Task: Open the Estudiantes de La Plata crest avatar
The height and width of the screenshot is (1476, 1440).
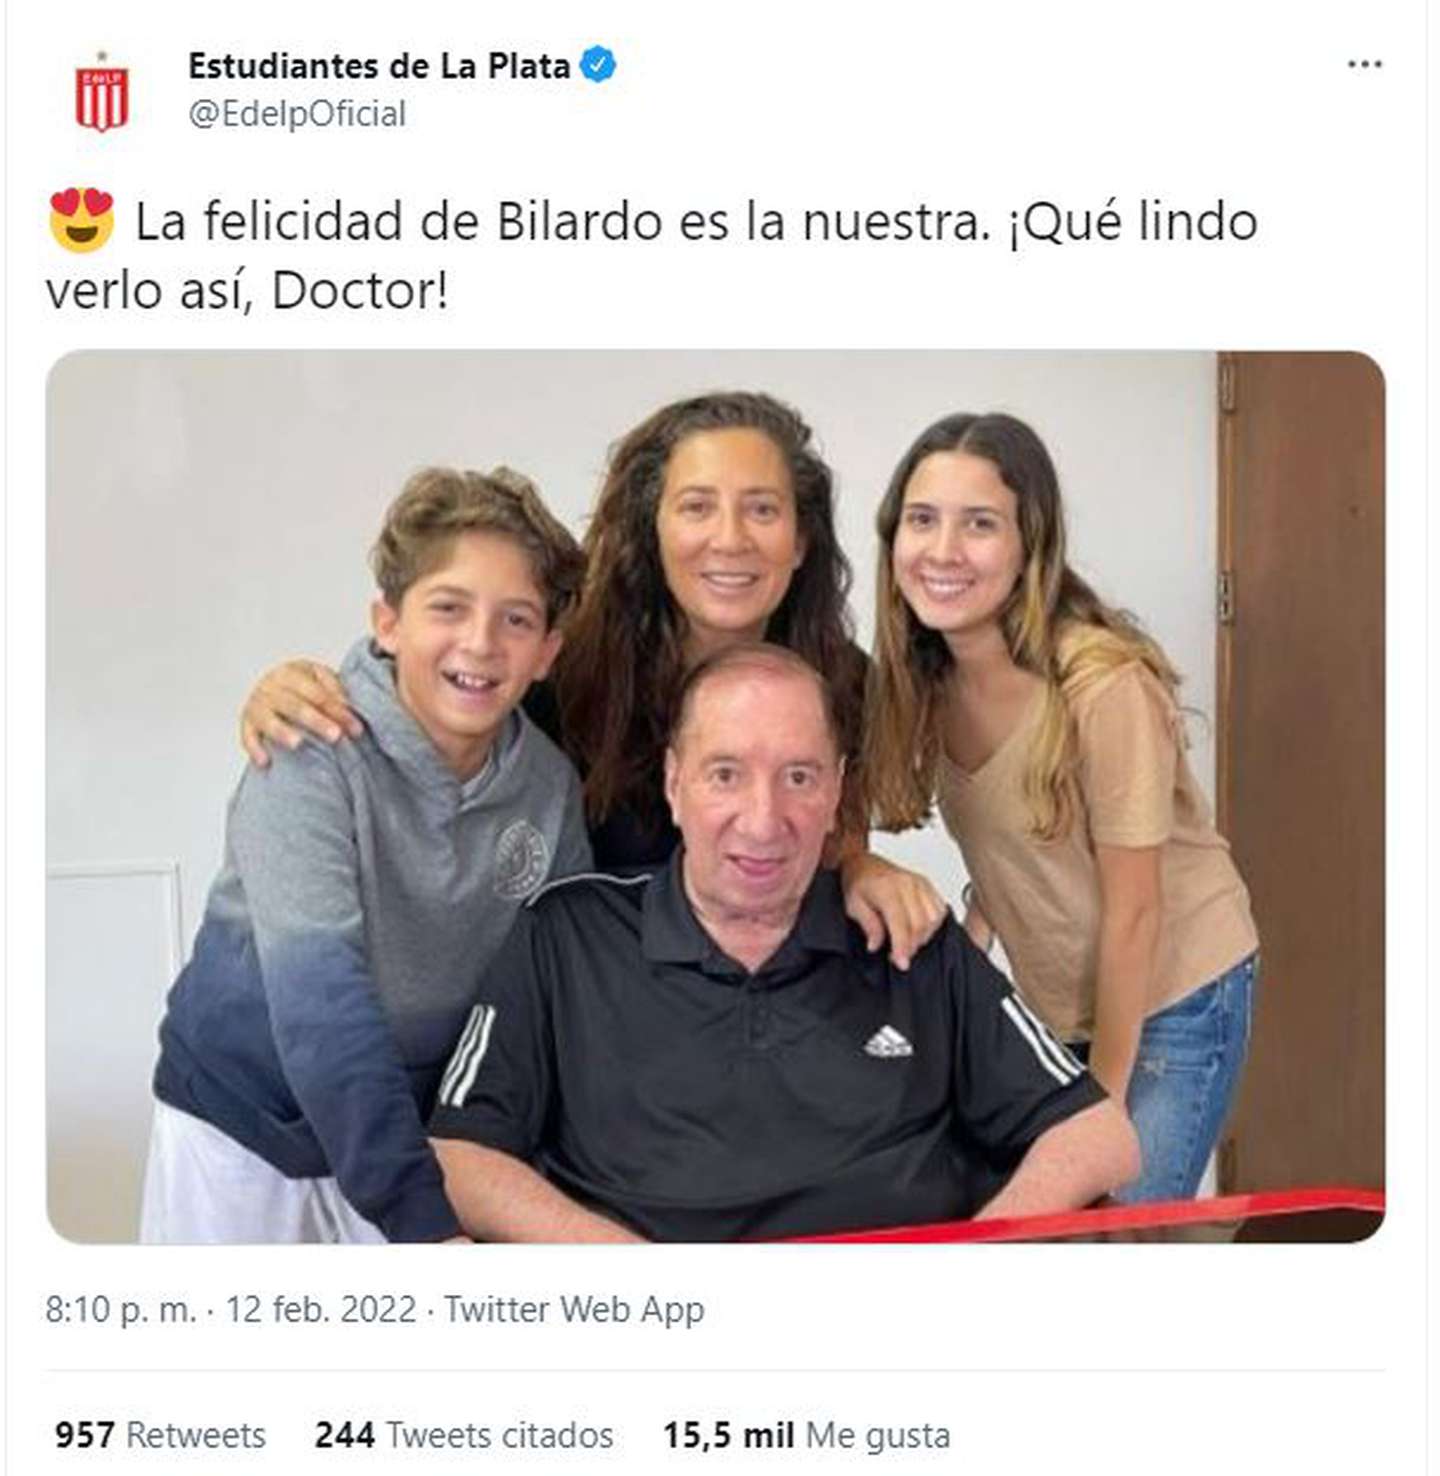Action: [102, 92]
